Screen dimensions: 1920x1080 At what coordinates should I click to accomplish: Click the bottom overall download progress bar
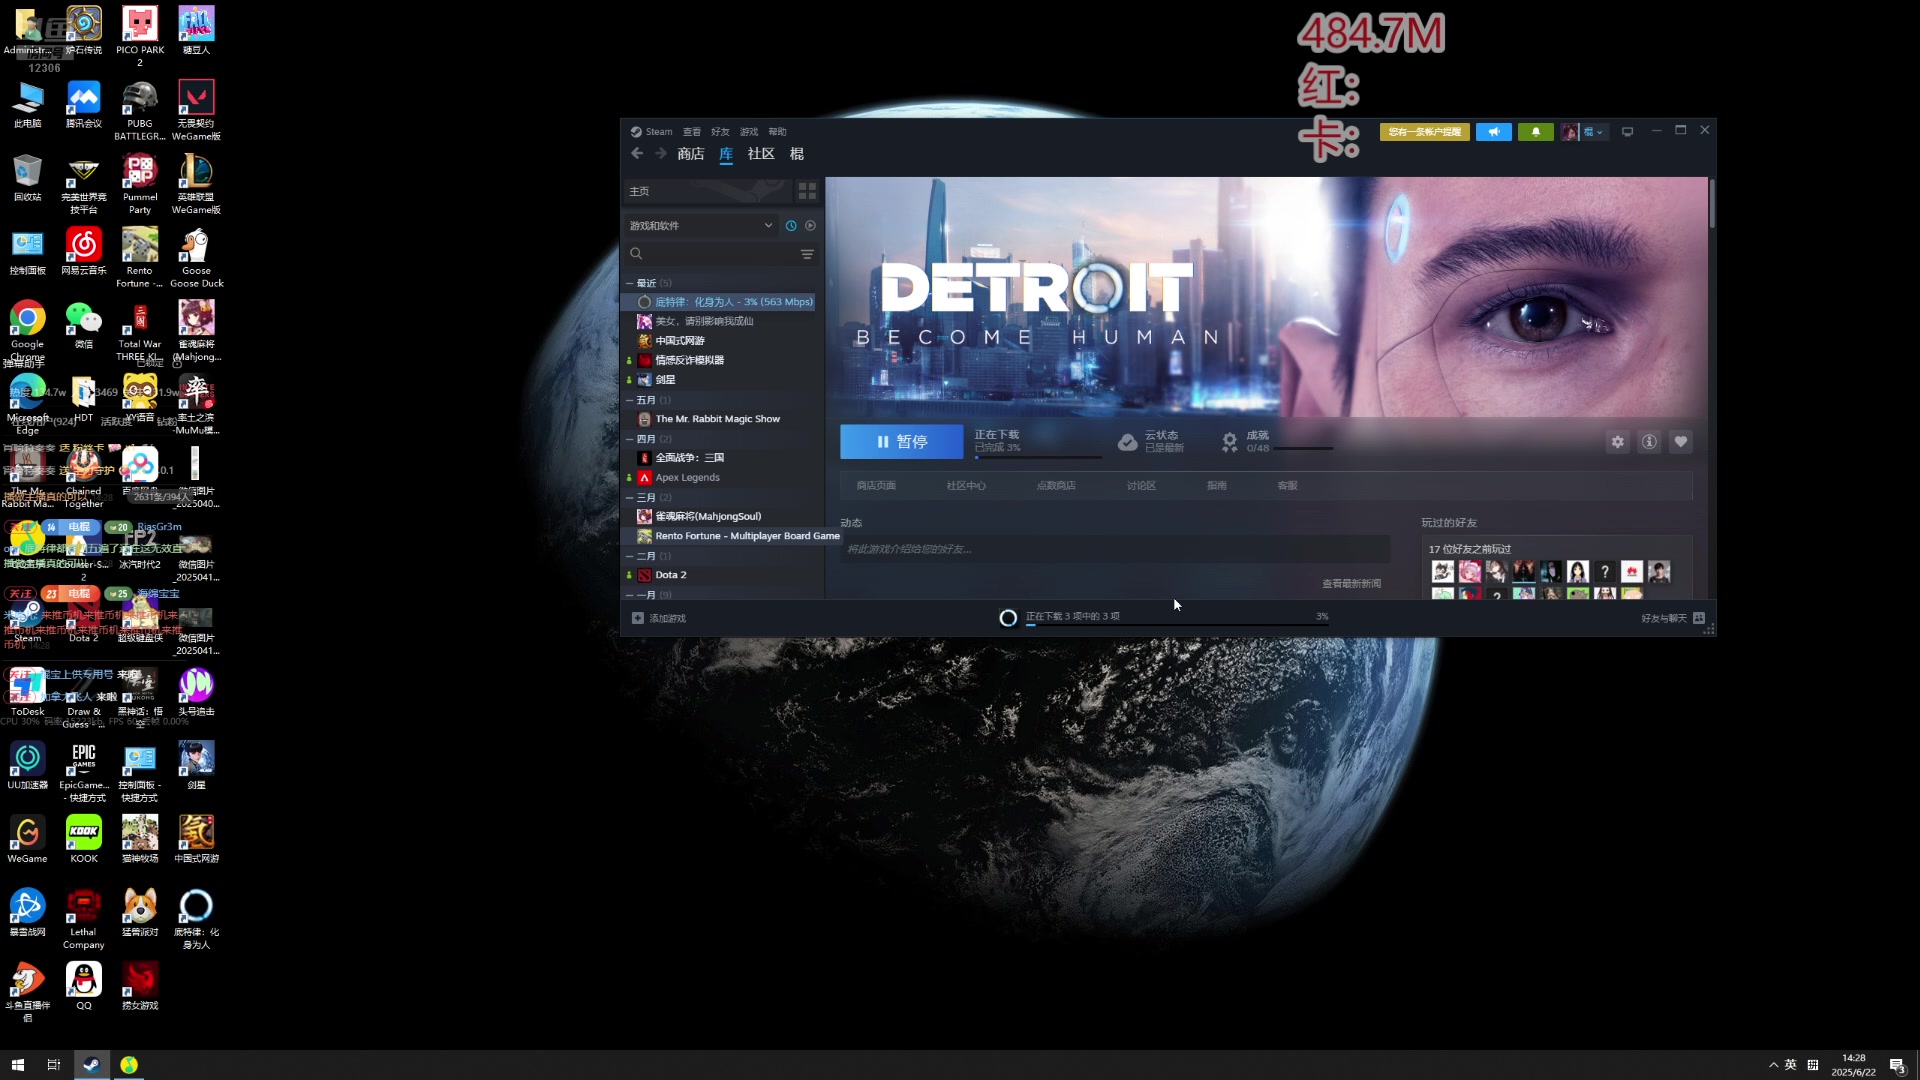click(x=1177, y=625)
